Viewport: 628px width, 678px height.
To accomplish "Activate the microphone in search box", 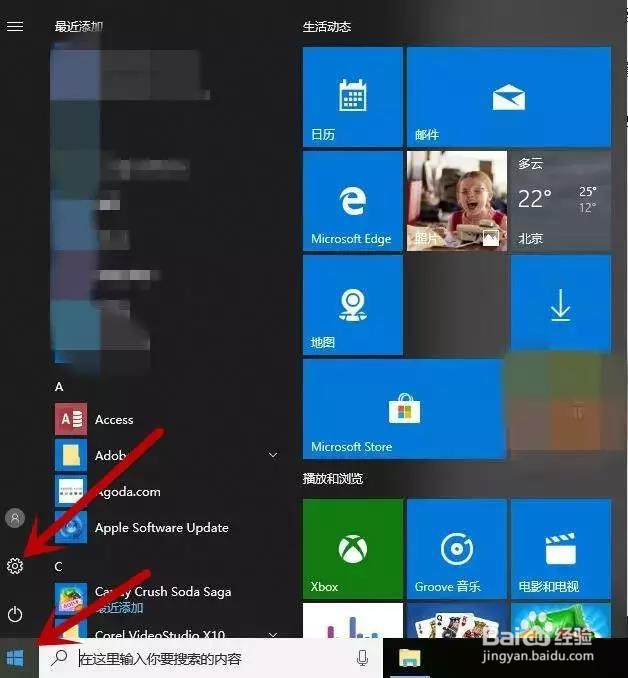I will [x=362, y=659].
